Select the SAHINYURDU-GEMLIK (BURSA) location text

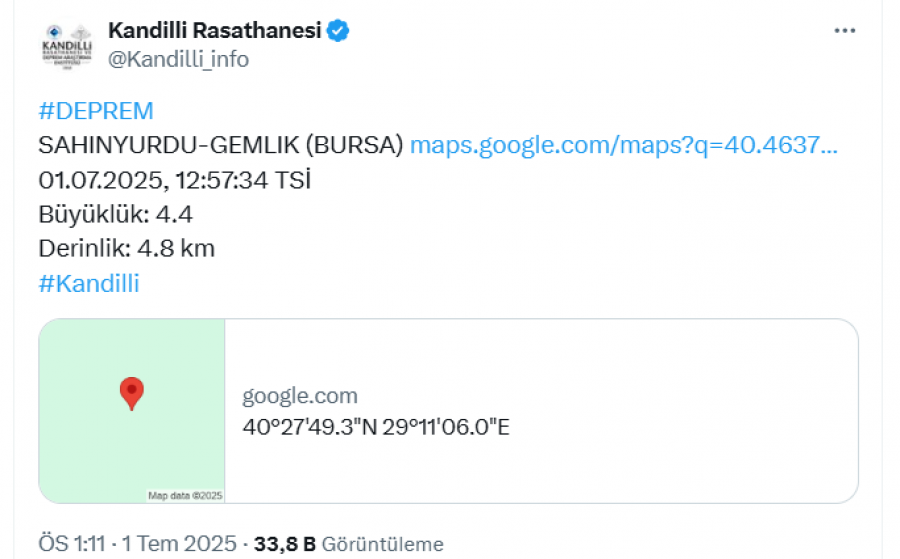(x=221, y=145)
